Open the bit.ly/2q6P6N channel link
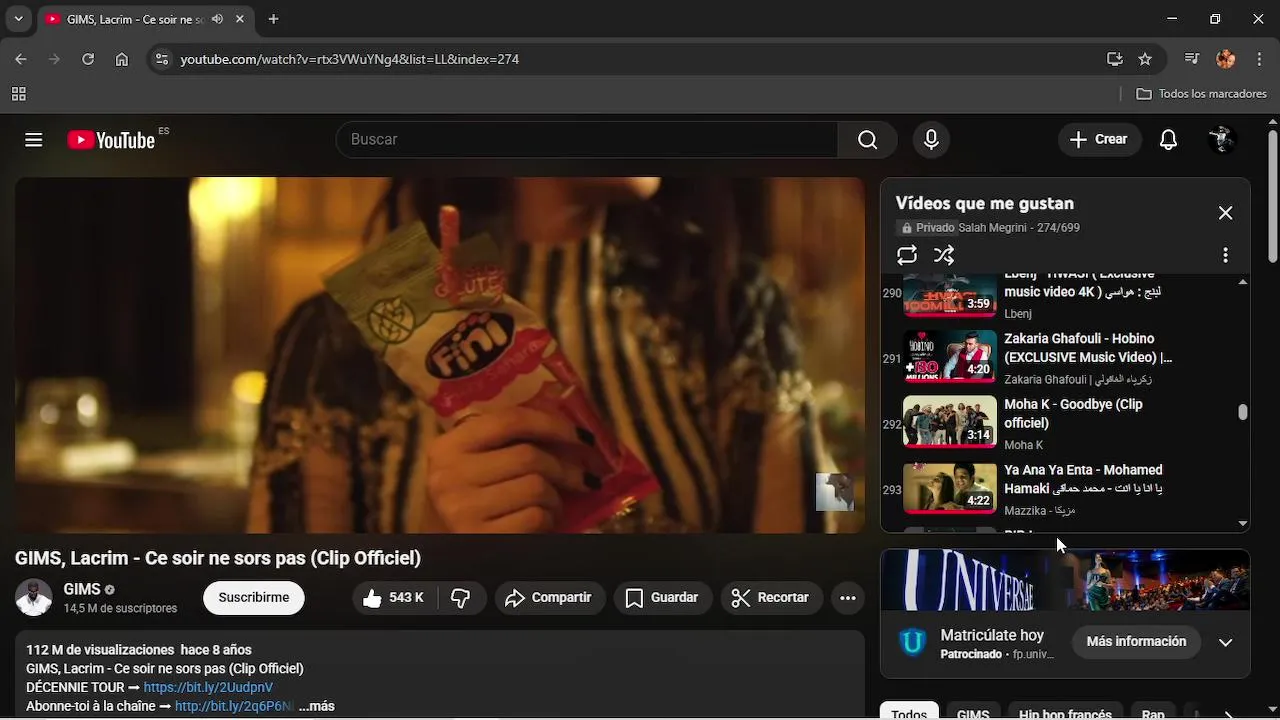This screenshot has height=720, width=1280. [x=234, y=706]
